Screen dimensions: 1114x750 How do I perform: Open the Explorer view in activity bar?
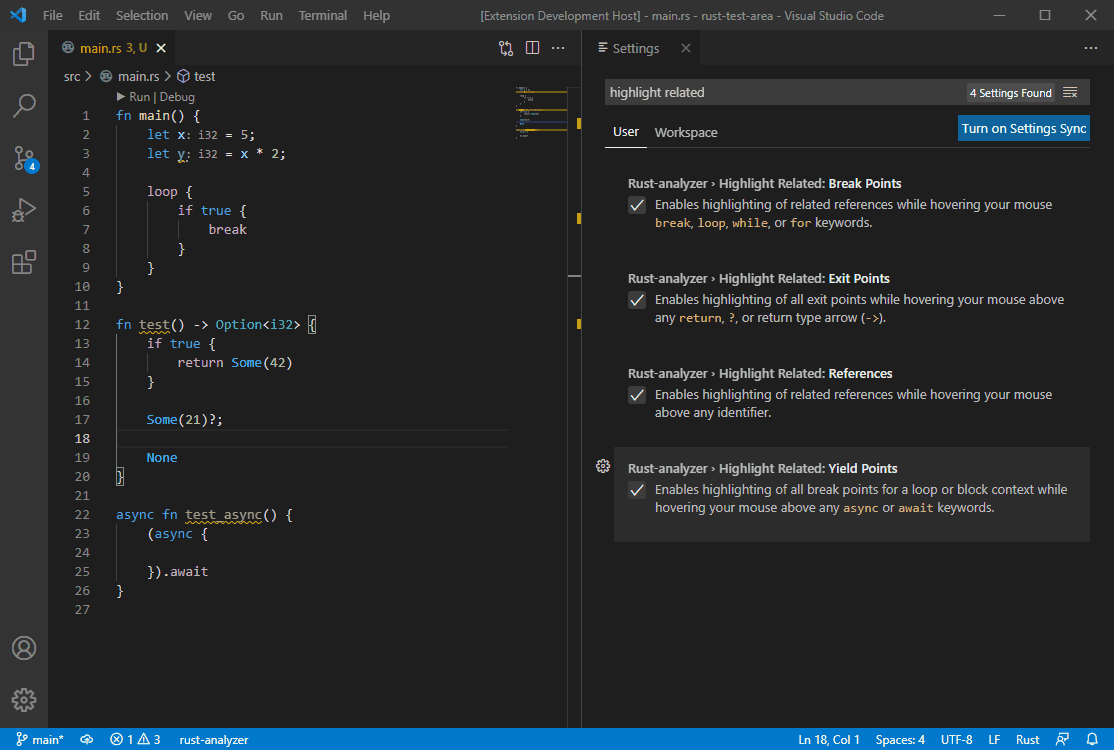tap(24, 54)
